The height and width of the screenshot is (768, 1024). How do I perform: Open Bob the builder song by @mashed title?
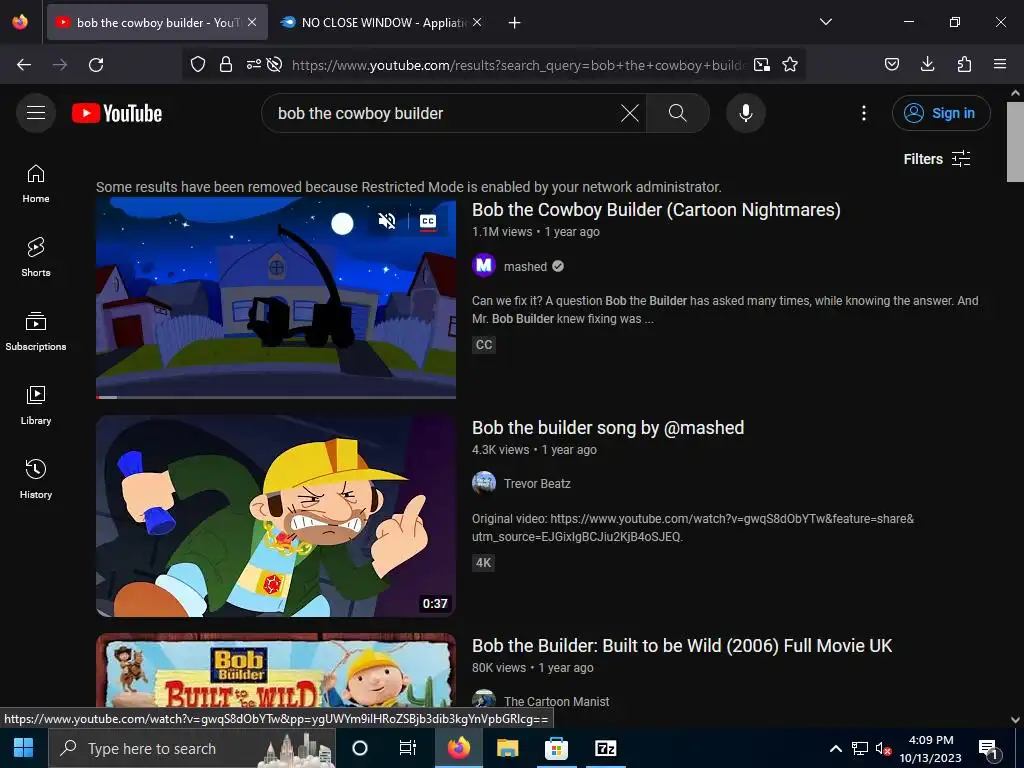coord(608,428)
